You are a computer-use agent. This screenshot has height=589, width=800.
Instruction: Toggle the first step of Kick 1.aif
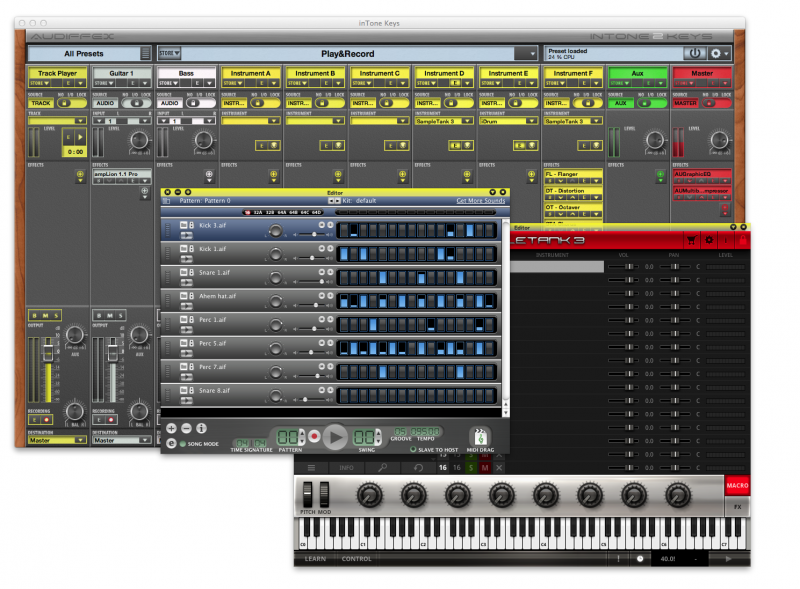[344, 254]
